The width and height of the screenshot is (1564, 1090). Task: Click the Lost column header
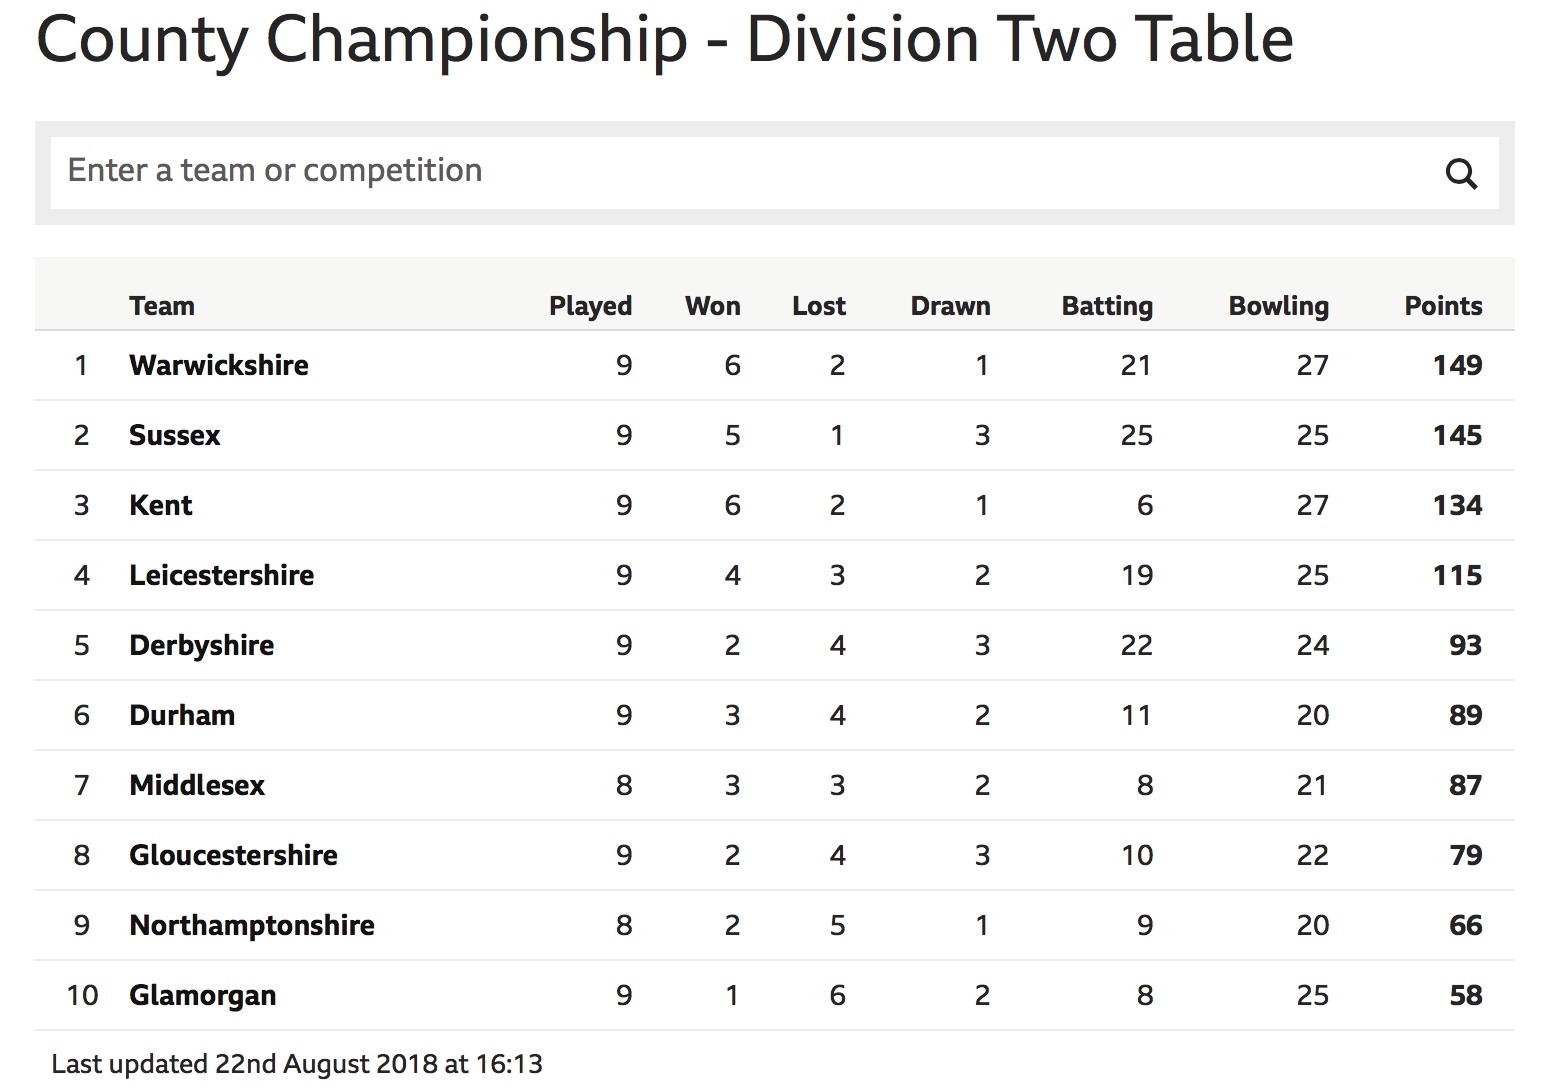(x=819, y=306)
